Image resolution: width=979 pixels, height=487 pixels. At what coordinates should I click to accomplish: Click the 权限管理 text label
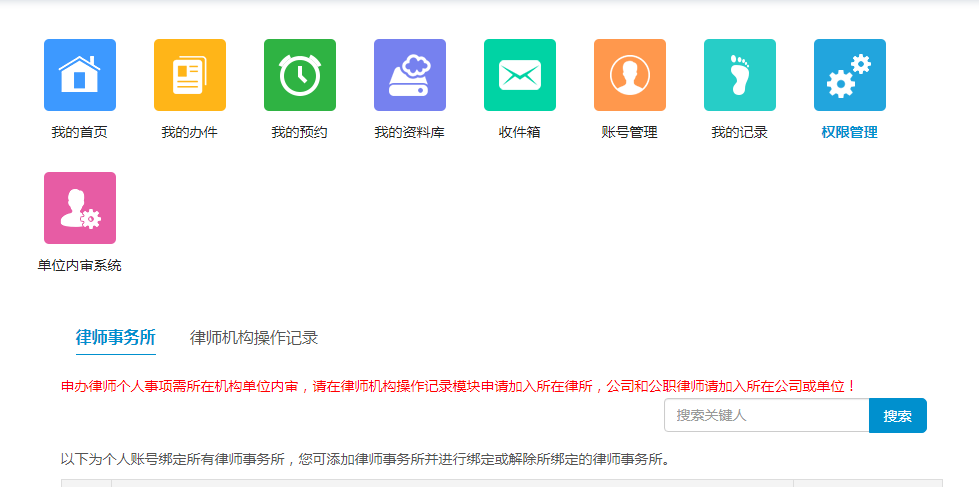(850, 132)
